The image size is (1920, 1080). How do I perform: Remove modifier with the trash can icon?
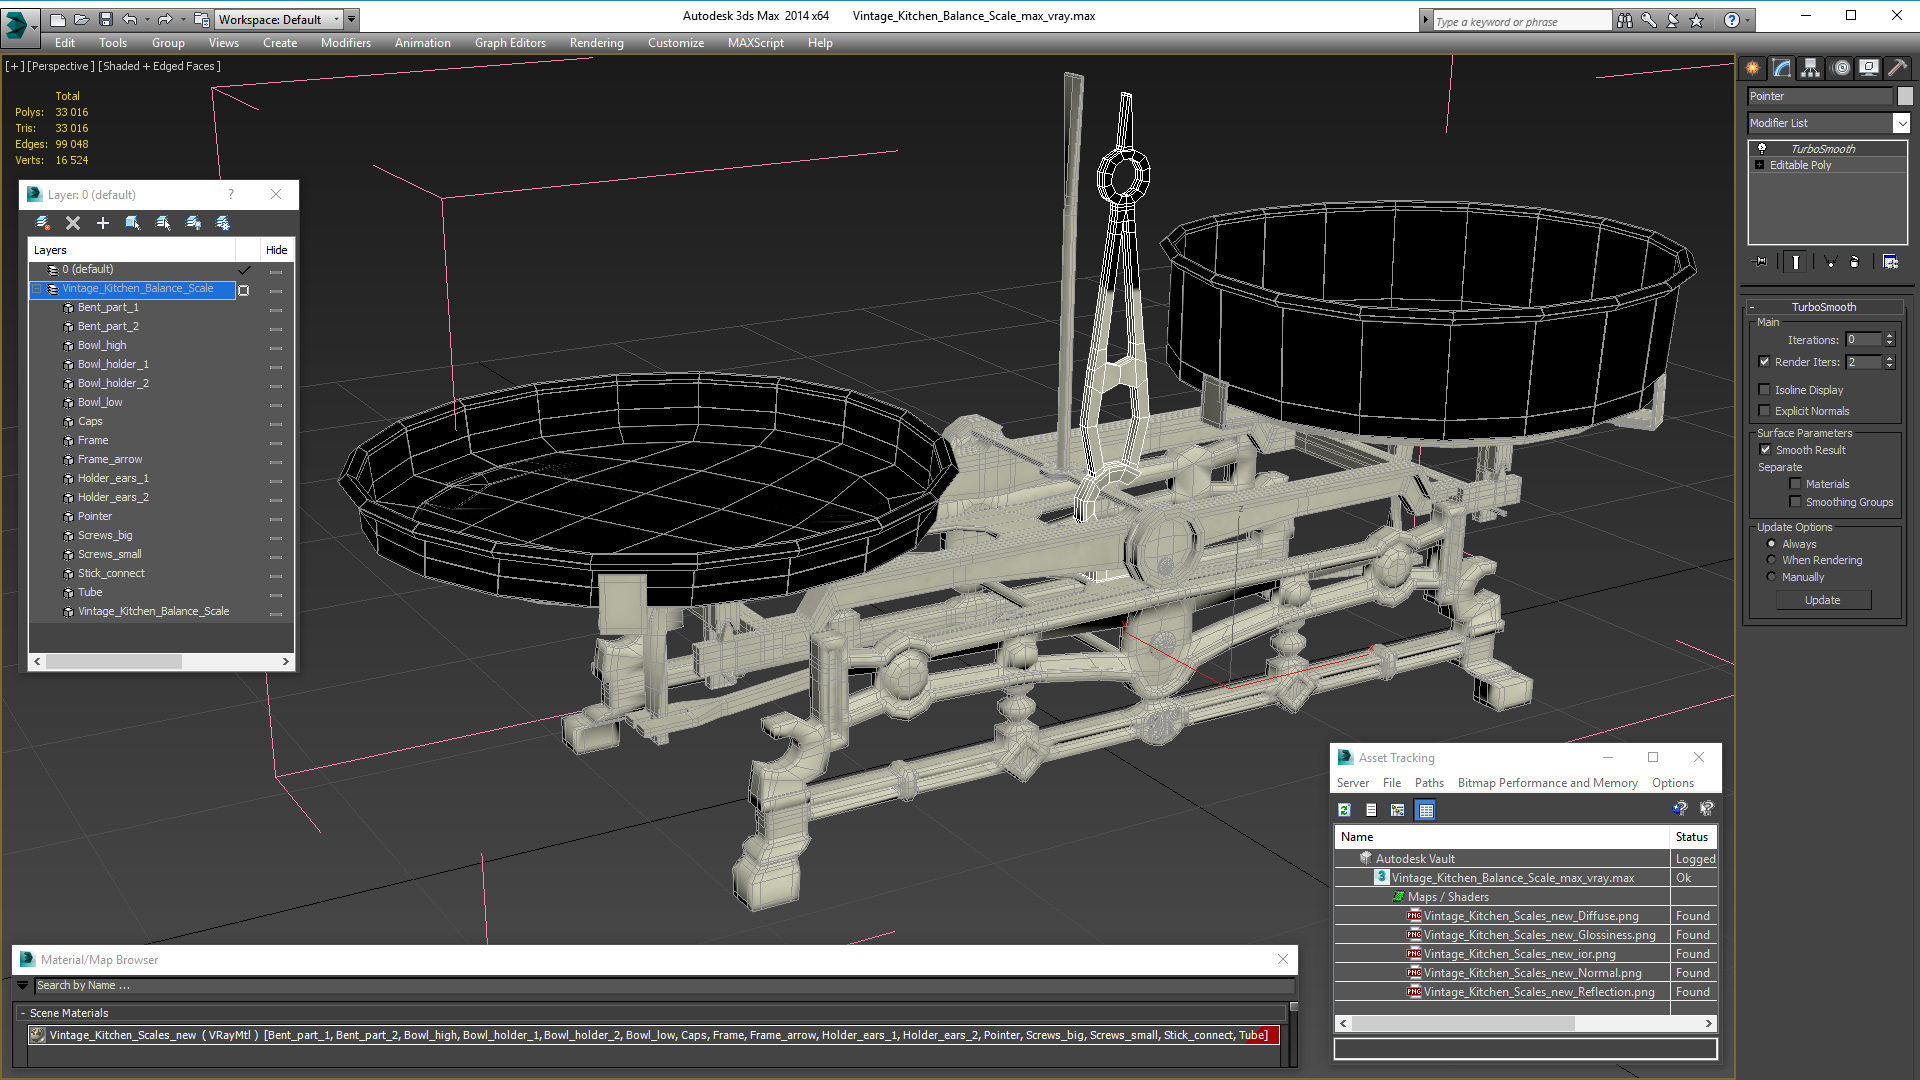1855,262
